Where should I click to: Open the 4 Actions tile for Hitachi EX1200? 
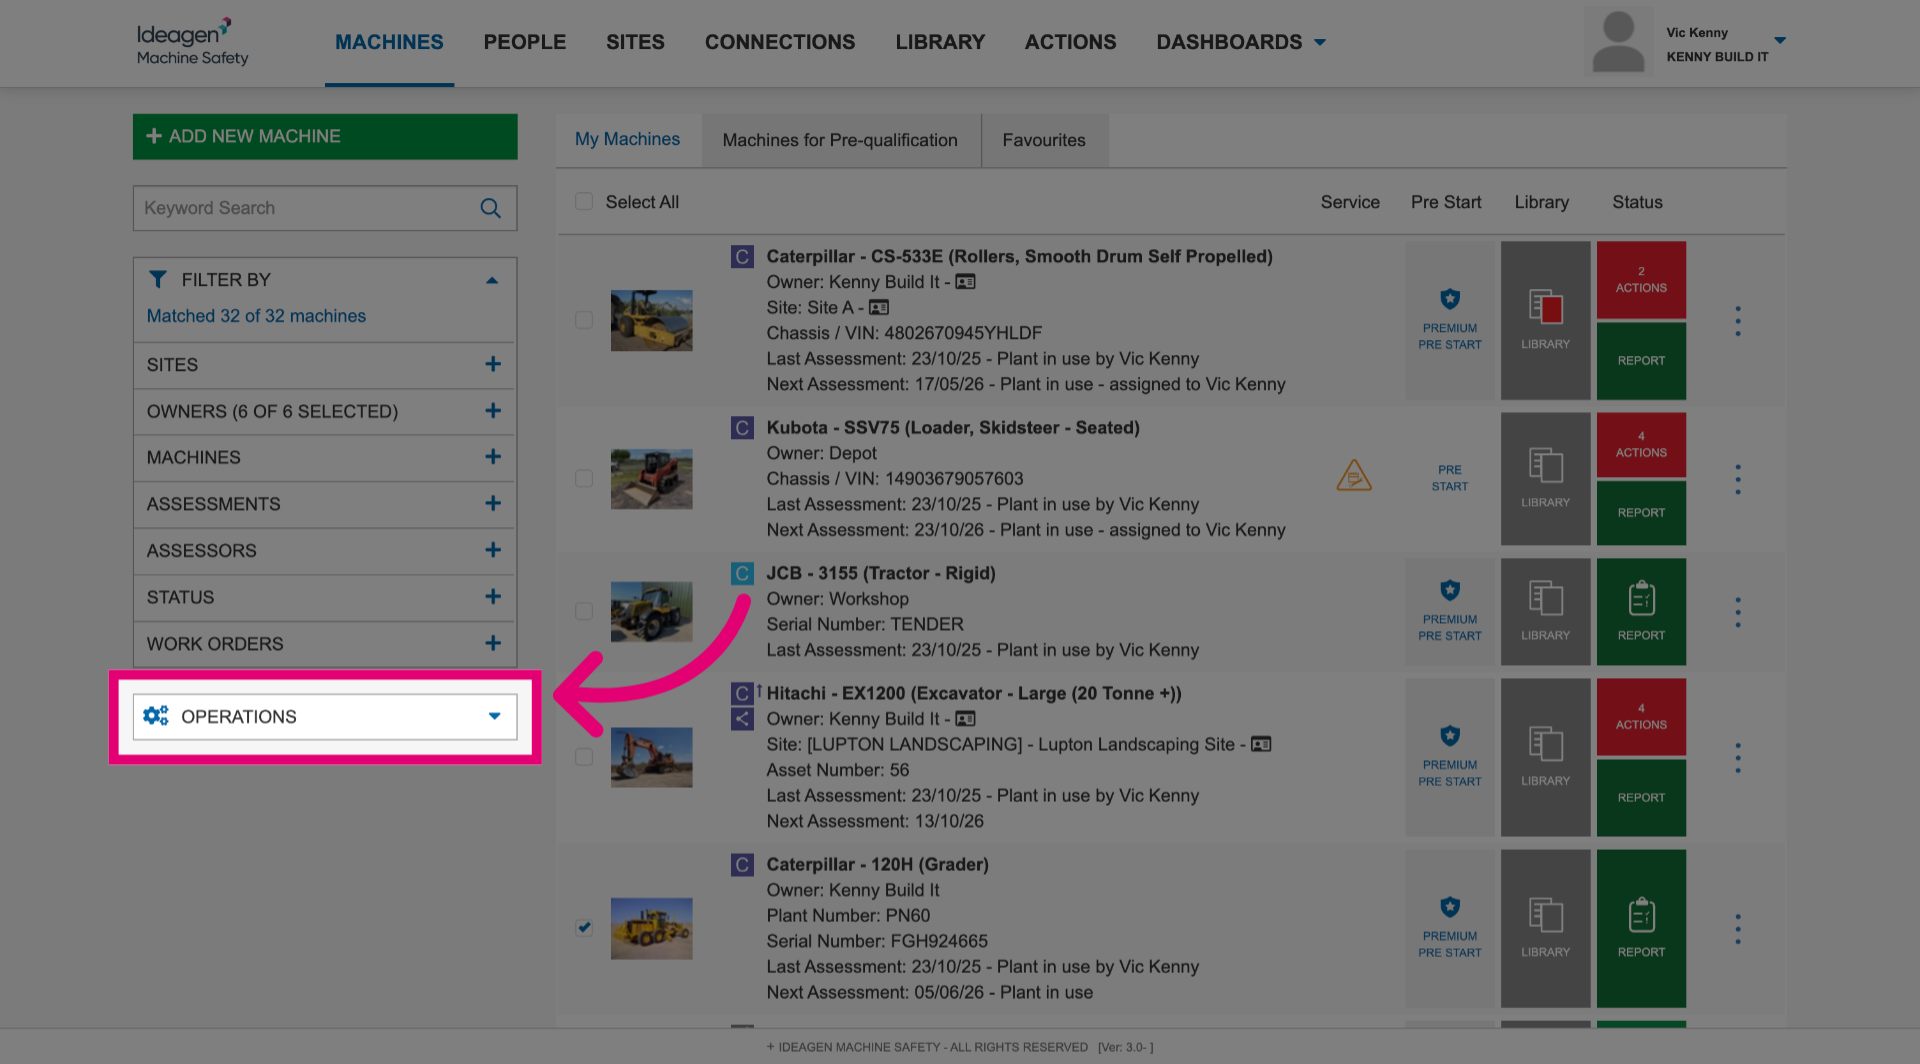click(x=1641, y=716)
